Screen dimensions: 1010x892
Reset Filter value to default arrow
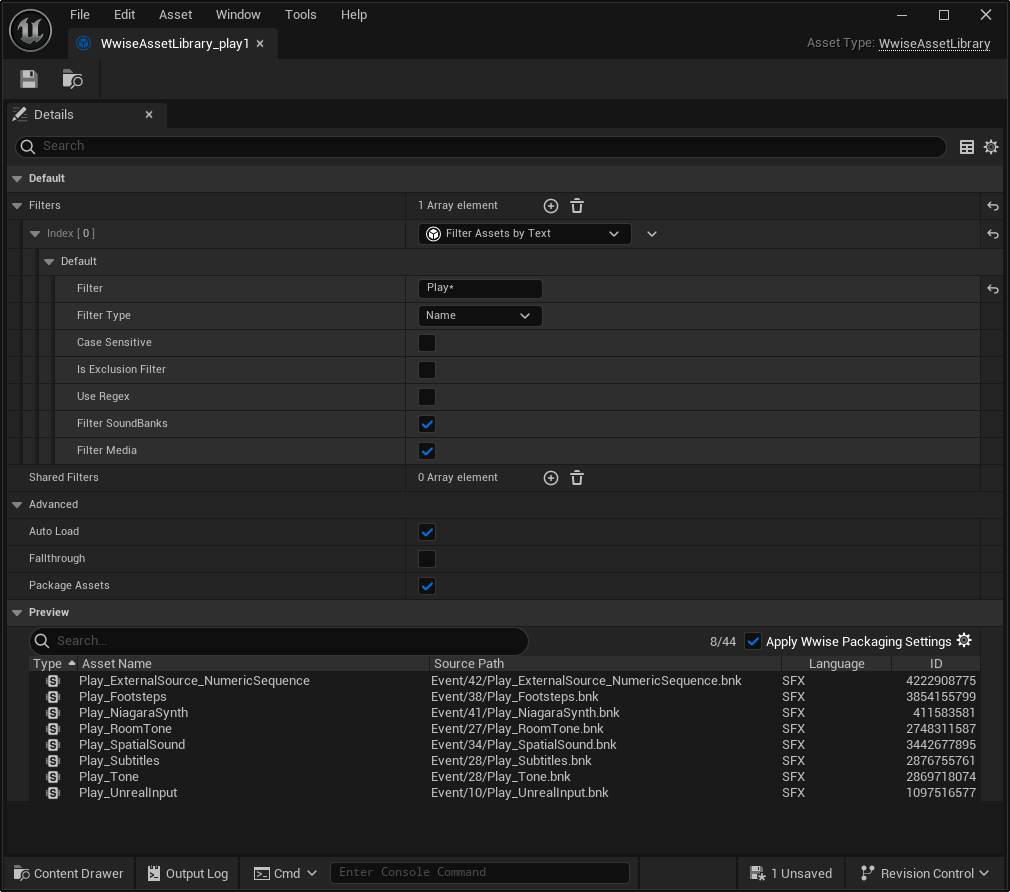[992, 289]
